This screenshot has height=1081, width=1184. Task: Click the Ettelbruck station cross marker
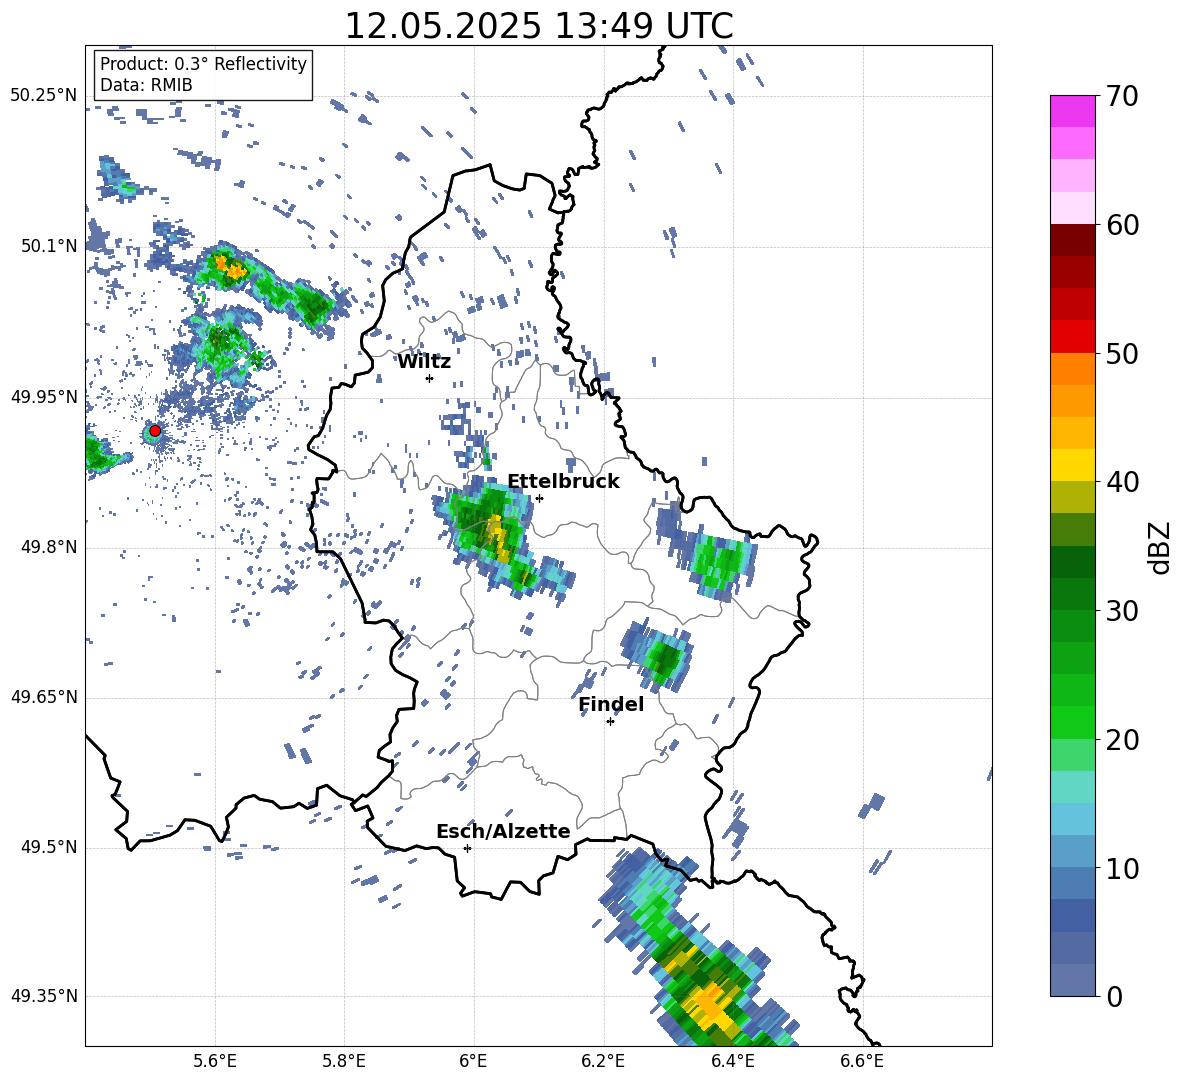[539, 498]
